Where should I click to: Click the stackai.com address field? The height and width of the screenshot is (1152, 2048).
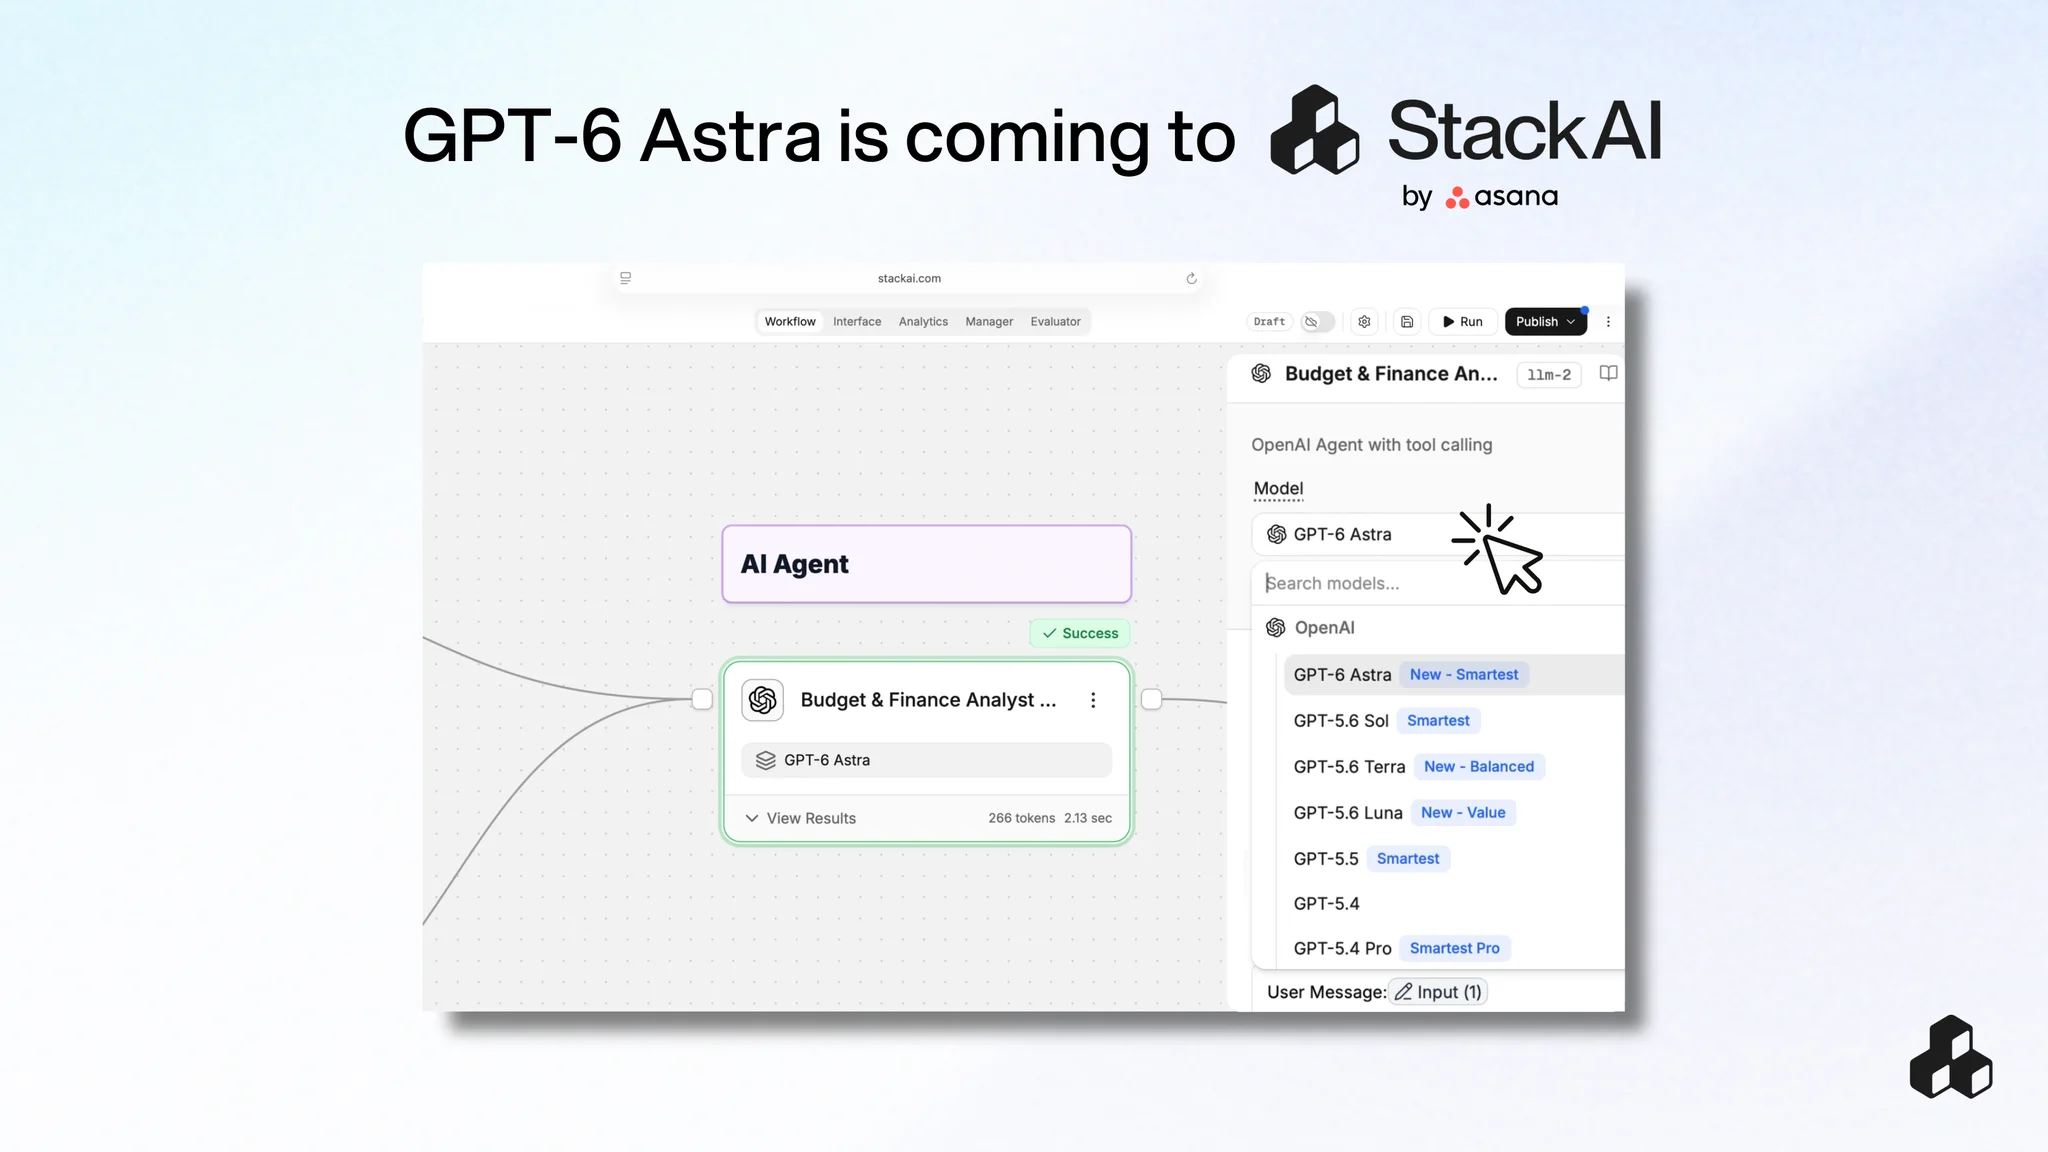908,278
